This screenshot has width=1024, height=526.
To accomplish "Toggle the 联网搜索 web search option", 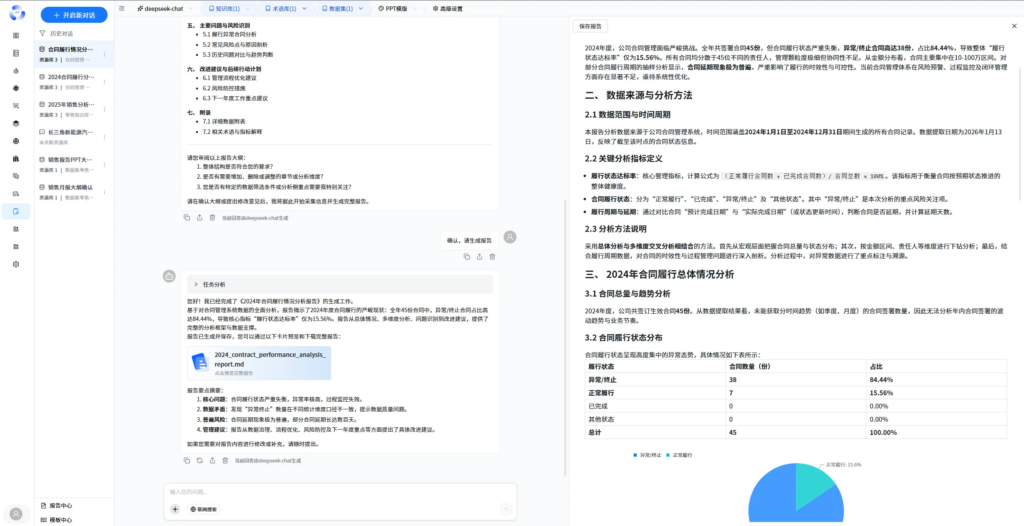I will click(202, 509).
